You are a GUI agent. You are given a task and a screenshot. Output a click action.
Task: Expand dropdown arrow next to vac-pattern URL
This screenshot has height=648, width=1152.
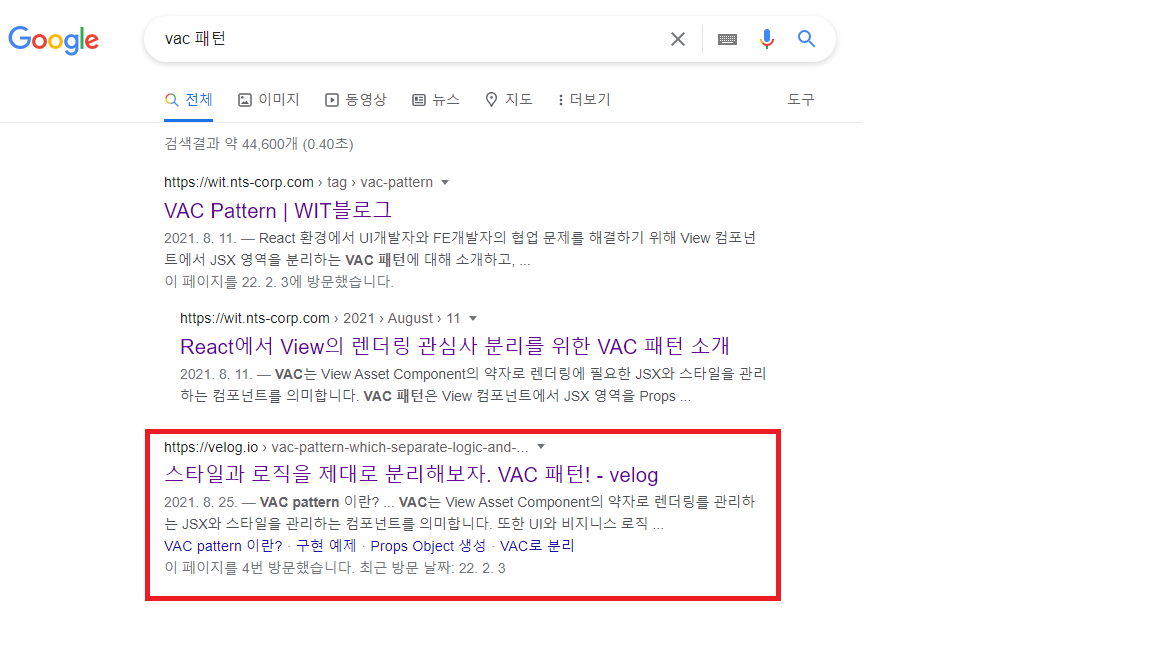[x=444, y=182]
